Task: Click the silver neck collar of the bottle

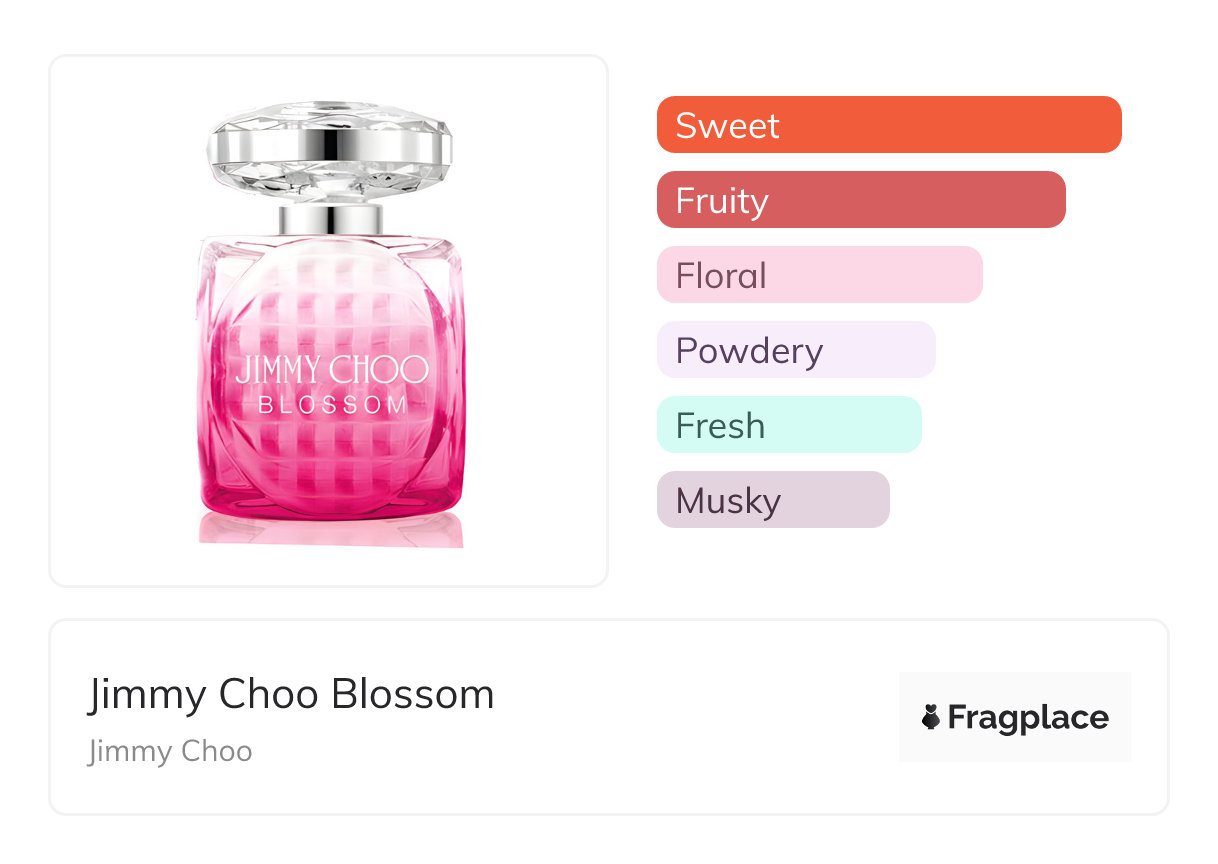Action: [330, 219]
